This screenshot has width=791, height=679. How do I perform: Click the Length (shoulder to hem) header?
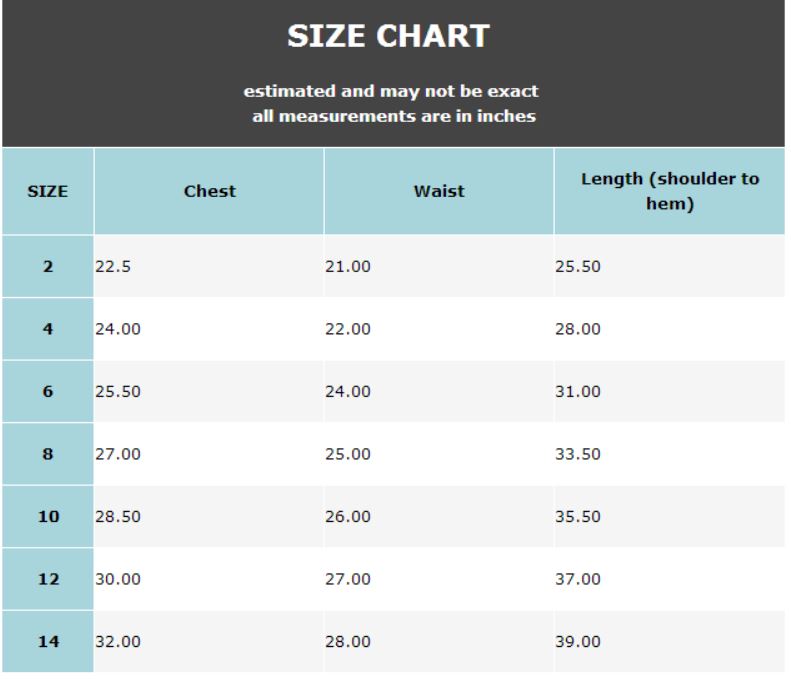670,191
